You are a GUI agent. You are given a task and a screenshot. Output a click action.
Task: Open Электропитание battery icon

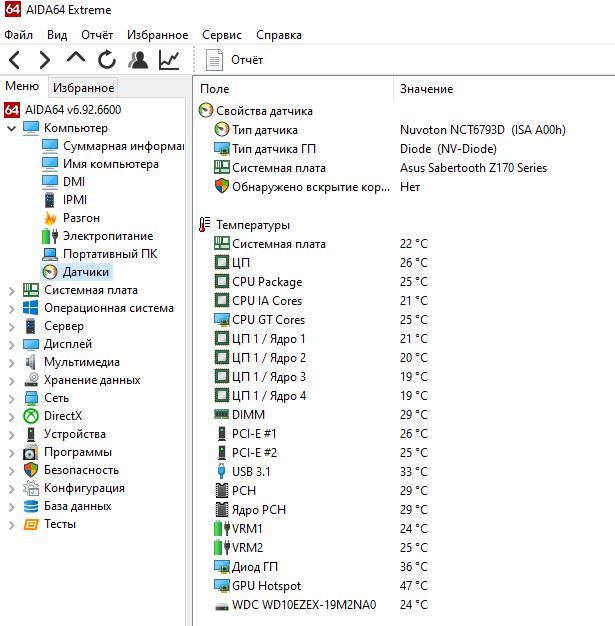(x=50, y=236)
